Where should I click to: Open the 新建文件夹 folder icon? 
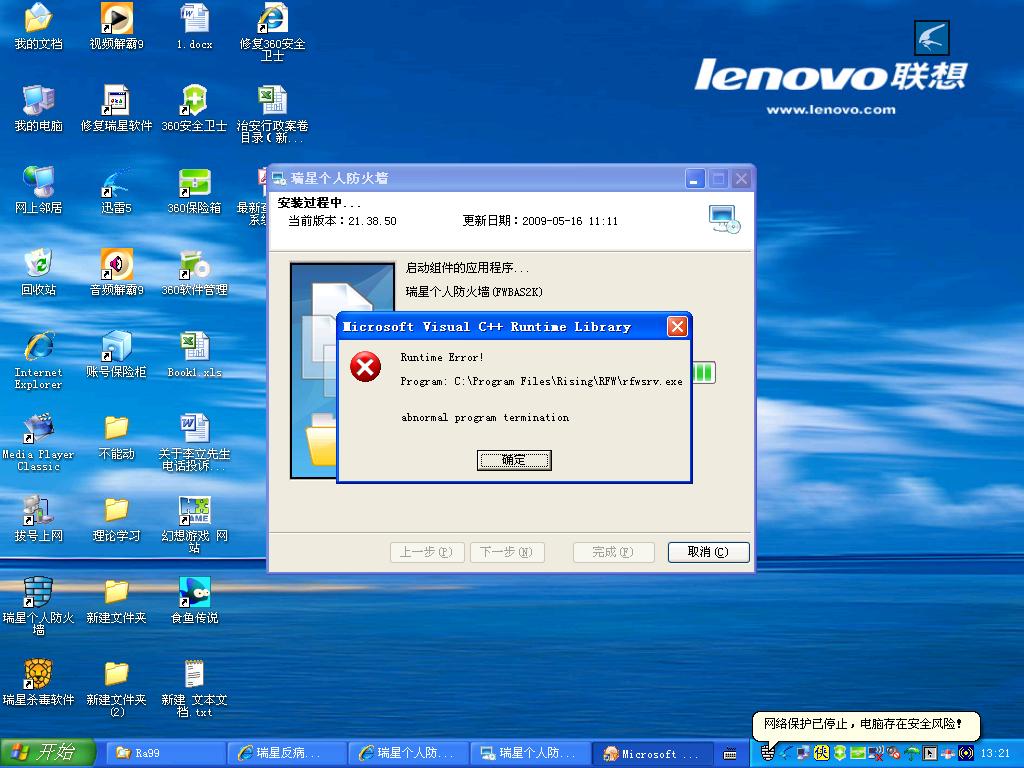pyautogui.click(x=116, y=600)
